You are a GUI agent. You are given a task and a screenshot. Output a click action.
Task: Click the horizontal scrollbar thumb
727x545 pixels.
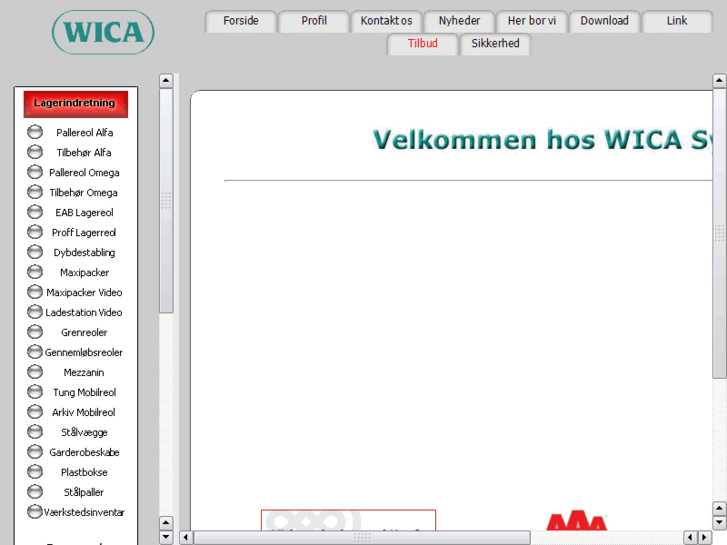point(362,537)
